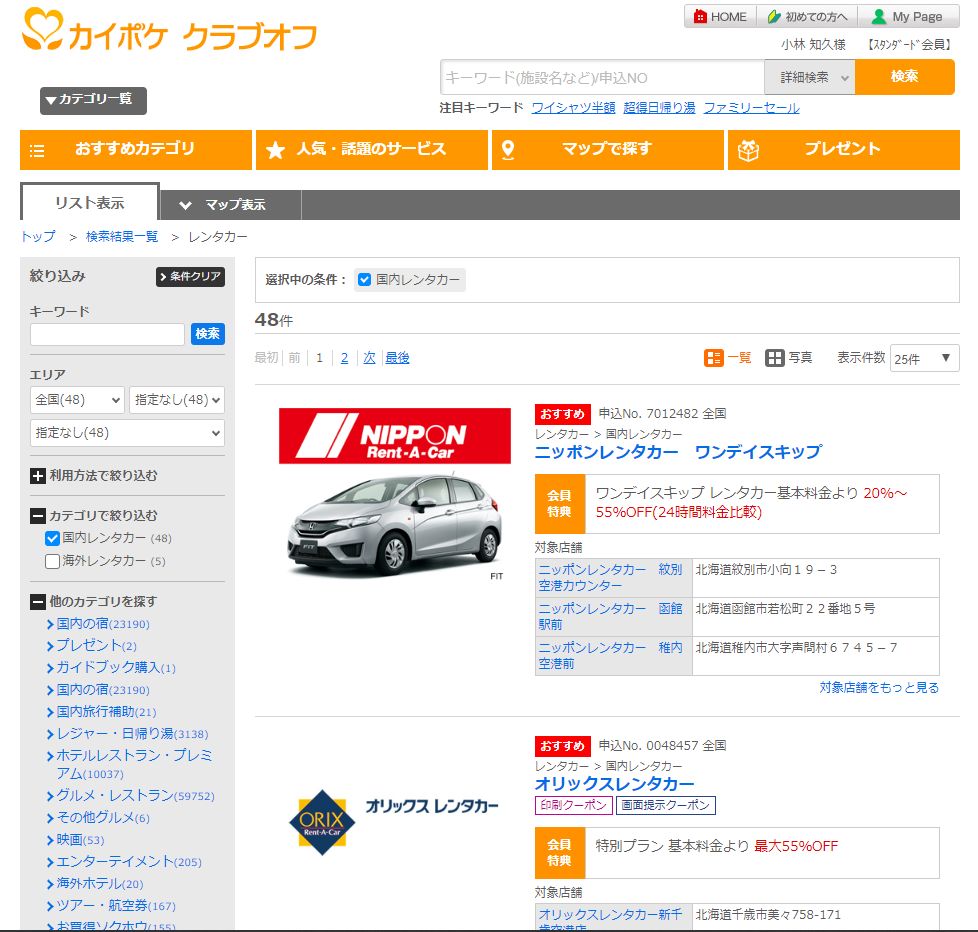This screenshot has height=932, width=978.
Task: Click the HOME house icon
Action: pyautogui.click(x=700, y=17)
